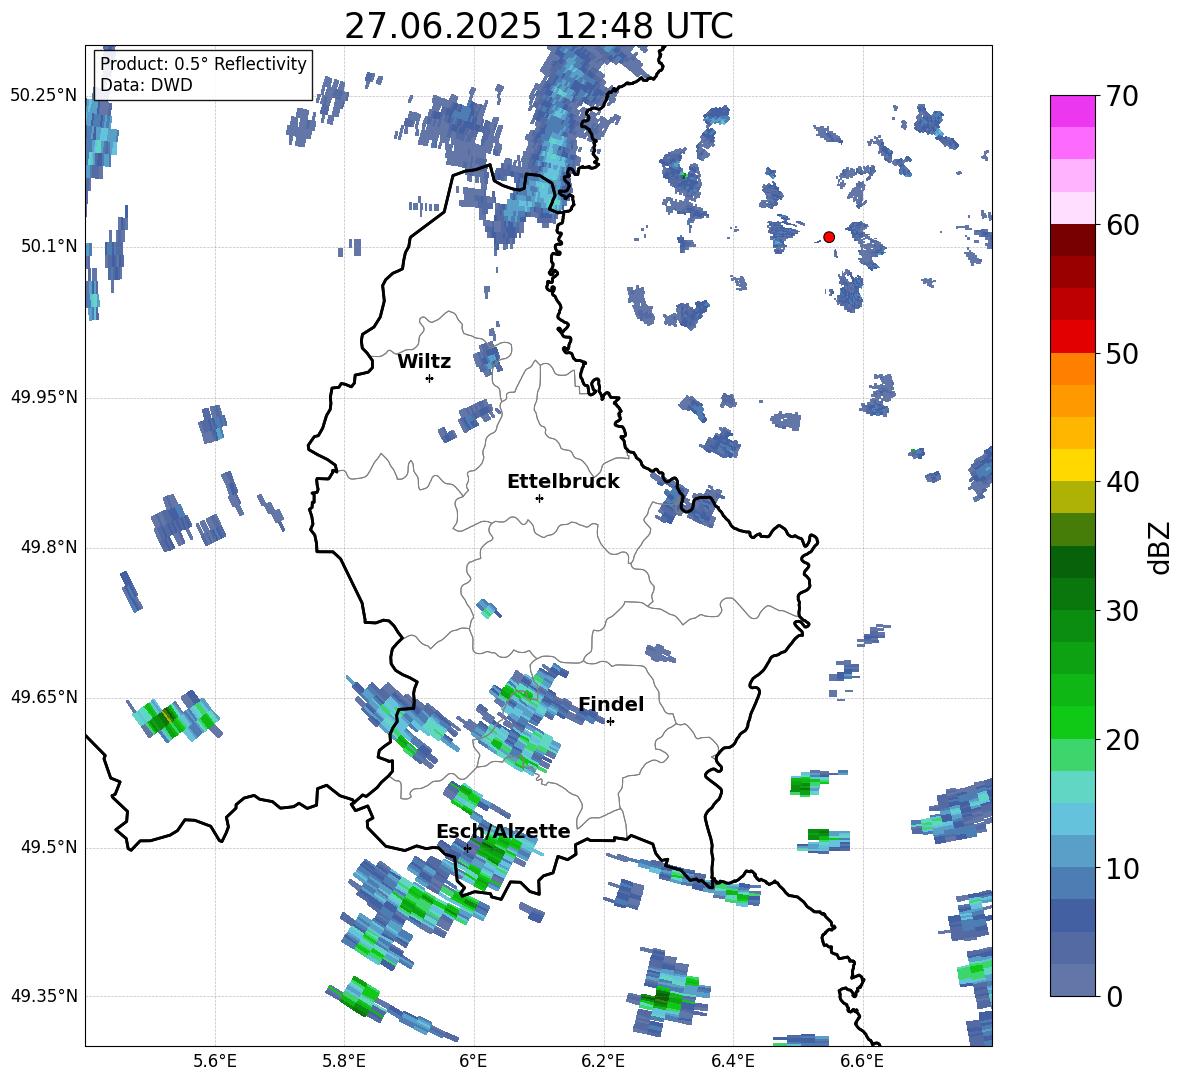Click the Wiltz station cross marker
The image size is (1184, 1081).
click(430, 378)
